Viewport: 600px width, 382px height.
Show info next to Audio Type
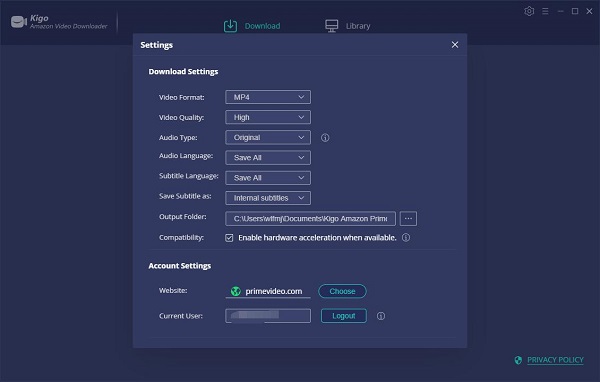(325, 138)
